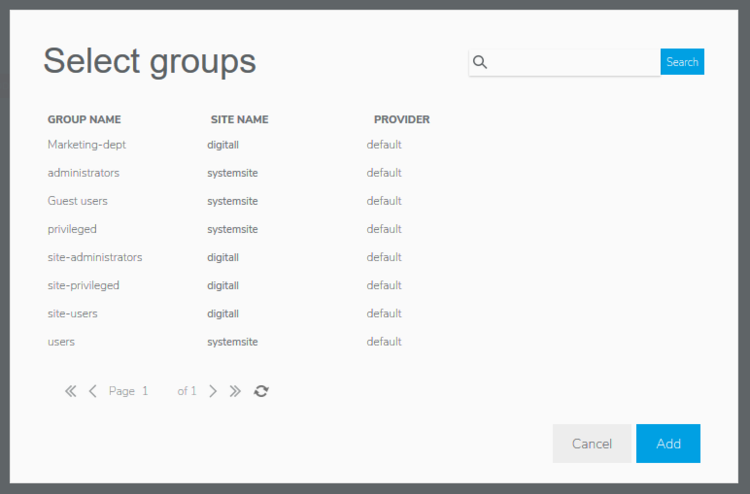Click default provider in users row
750x494 pixels.
[x=384, y=342]
